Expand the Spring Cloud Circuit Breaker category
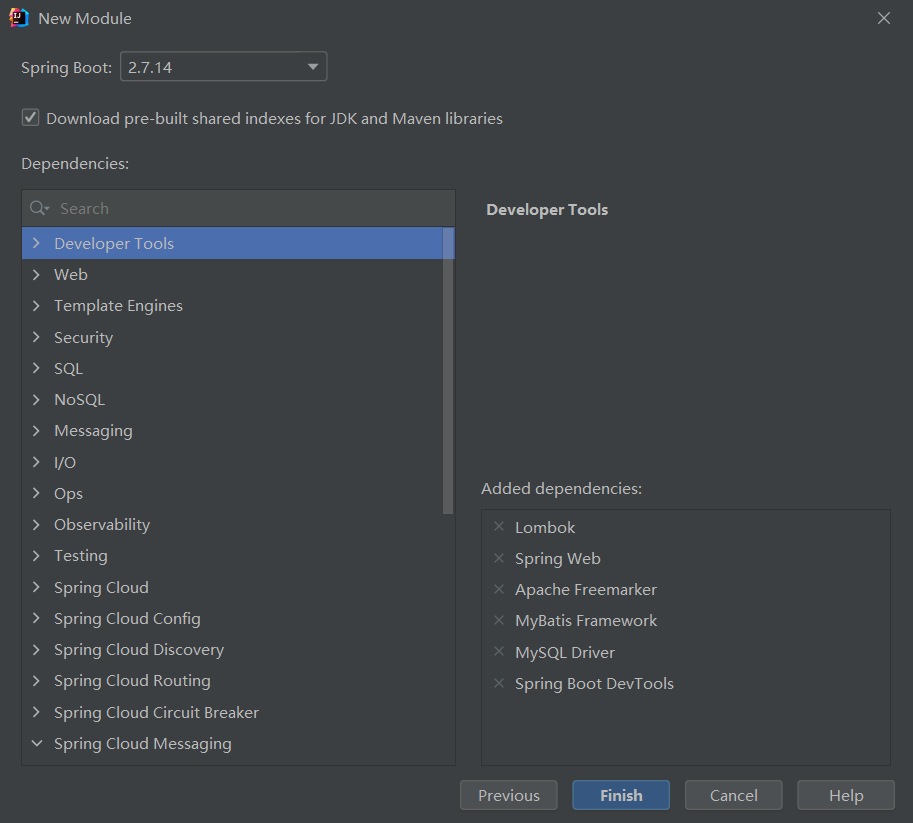Image resolution: width=913 pixels, height=823 pixels. click(36, 712)
